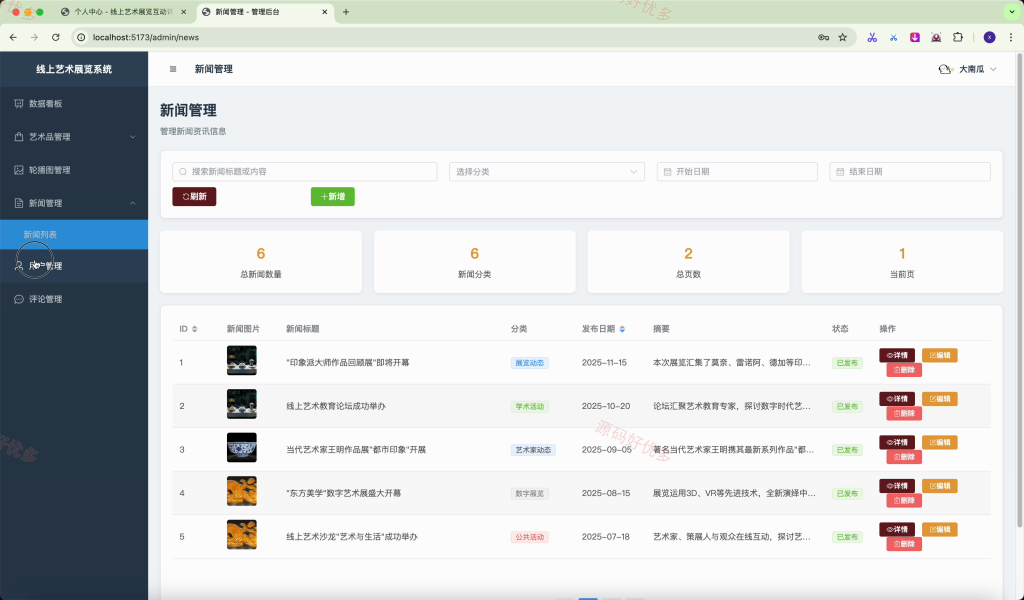Click the 展览动态 category tag
The height and width of the screenshot is (600, 1024).
point(530,363)
